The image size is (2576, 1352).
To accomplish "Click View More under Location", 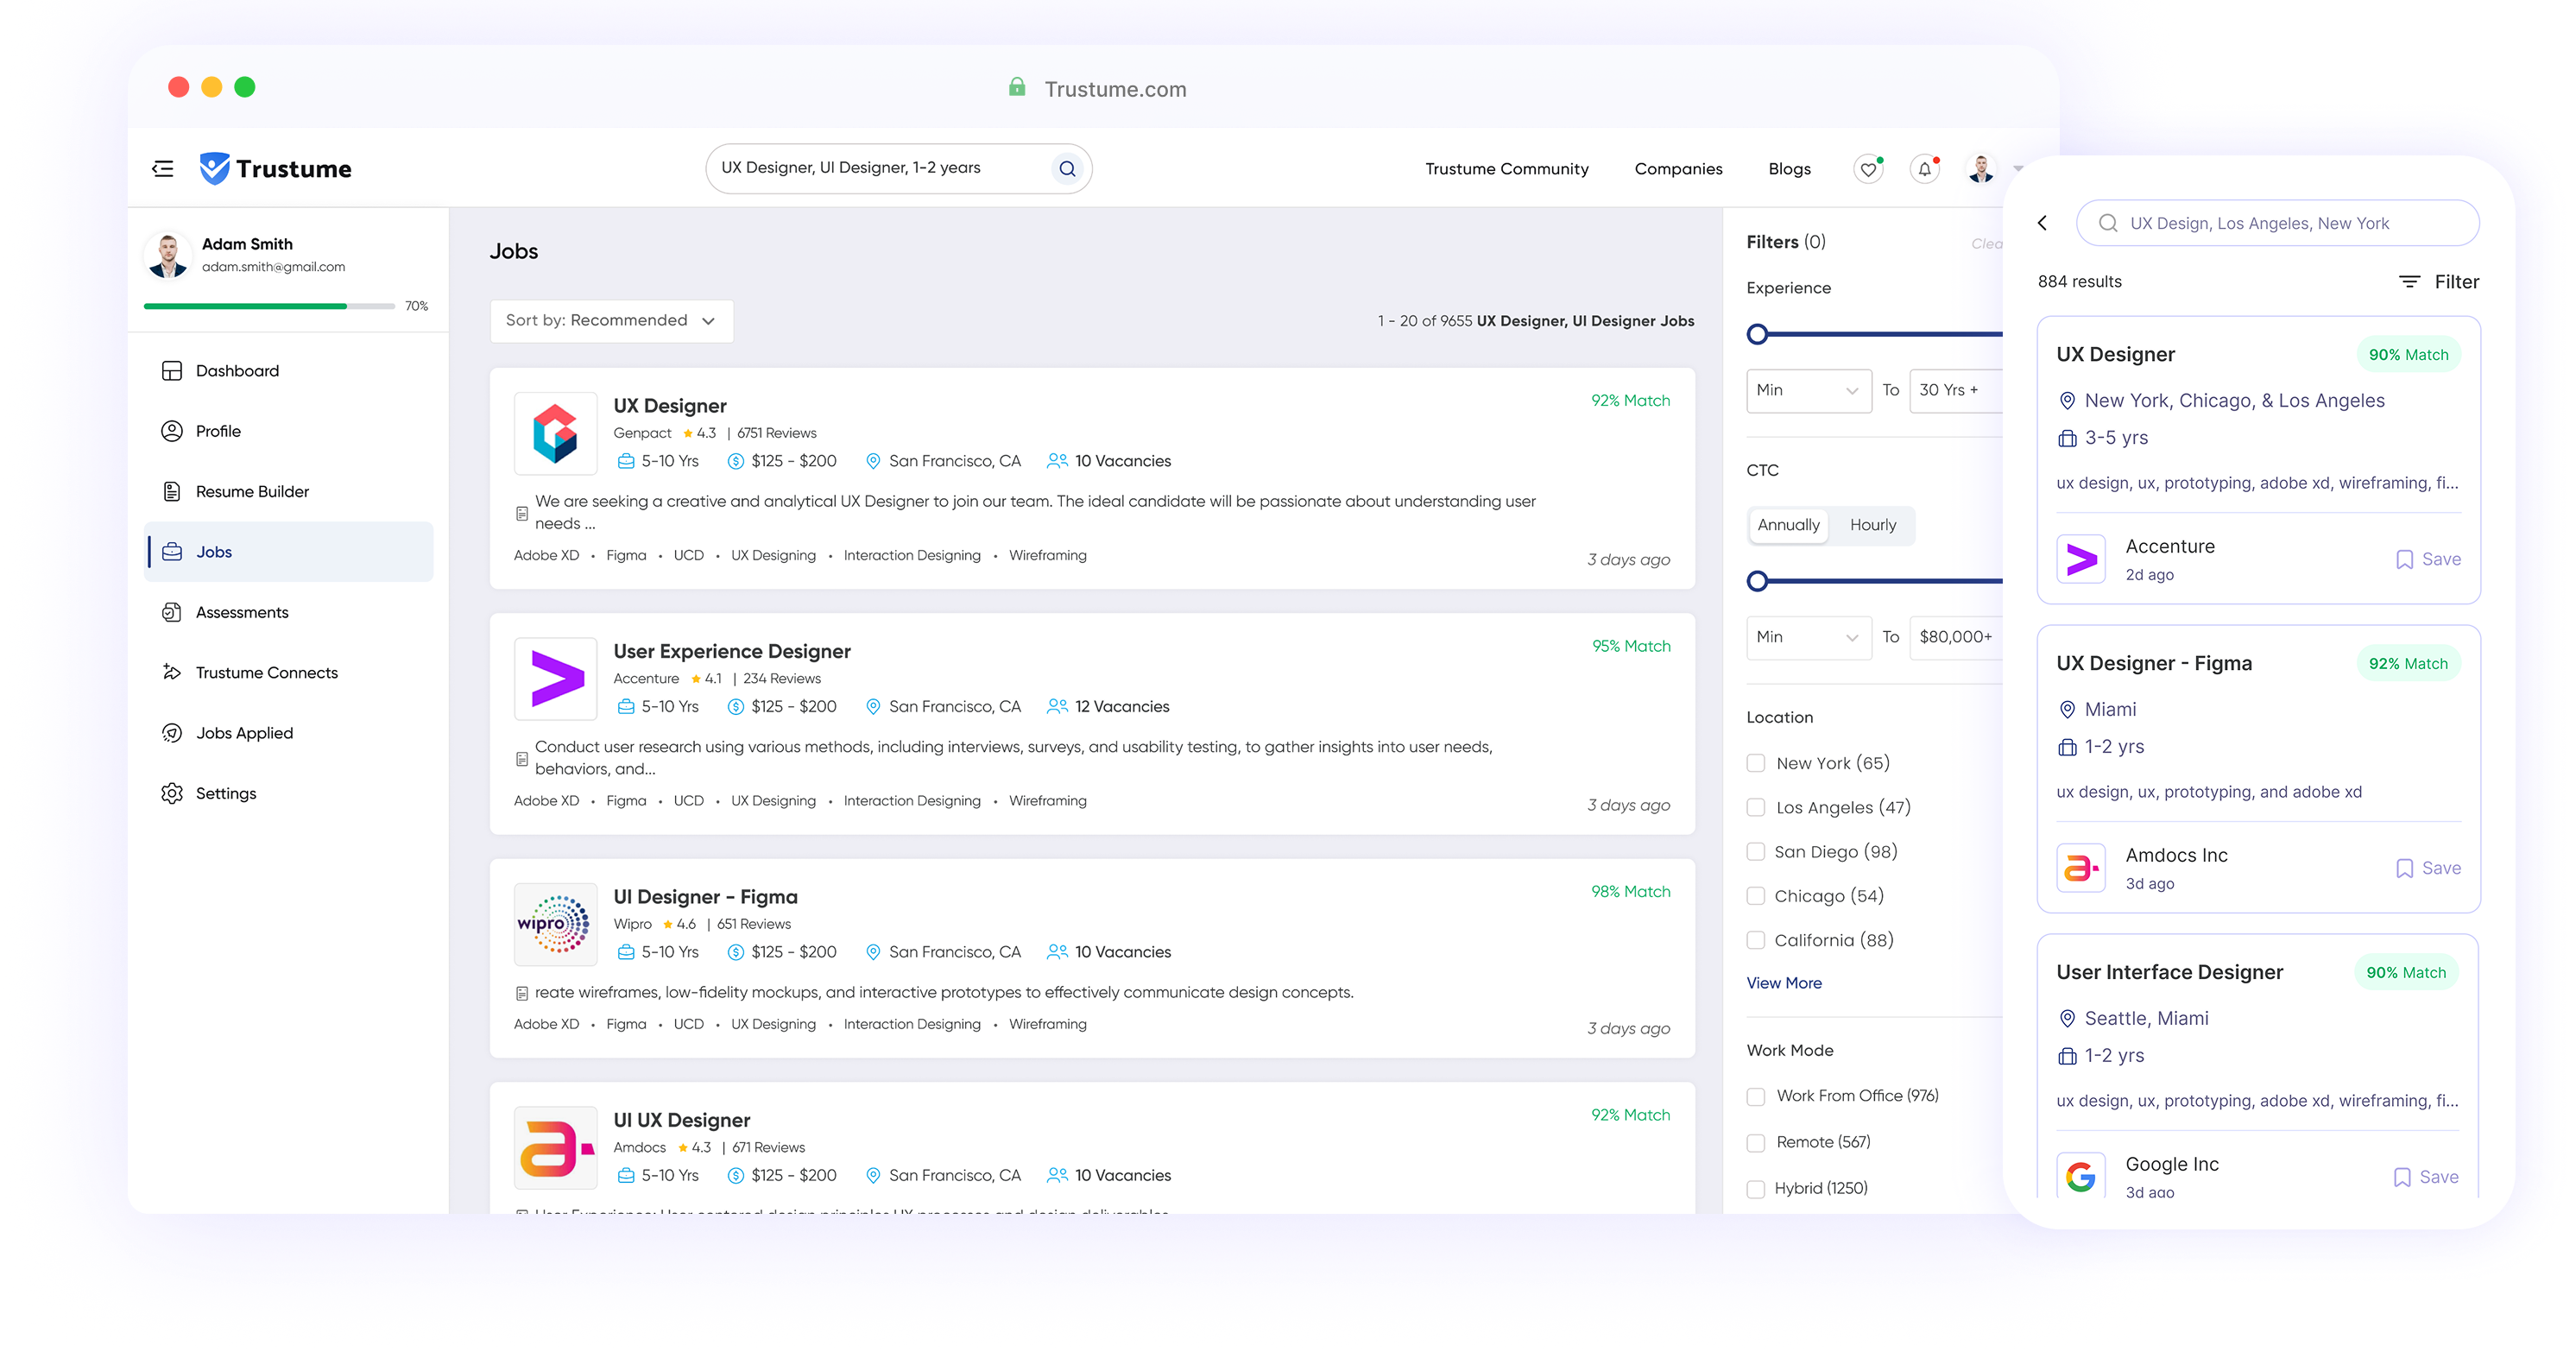I will click(x=1784, y=983).
